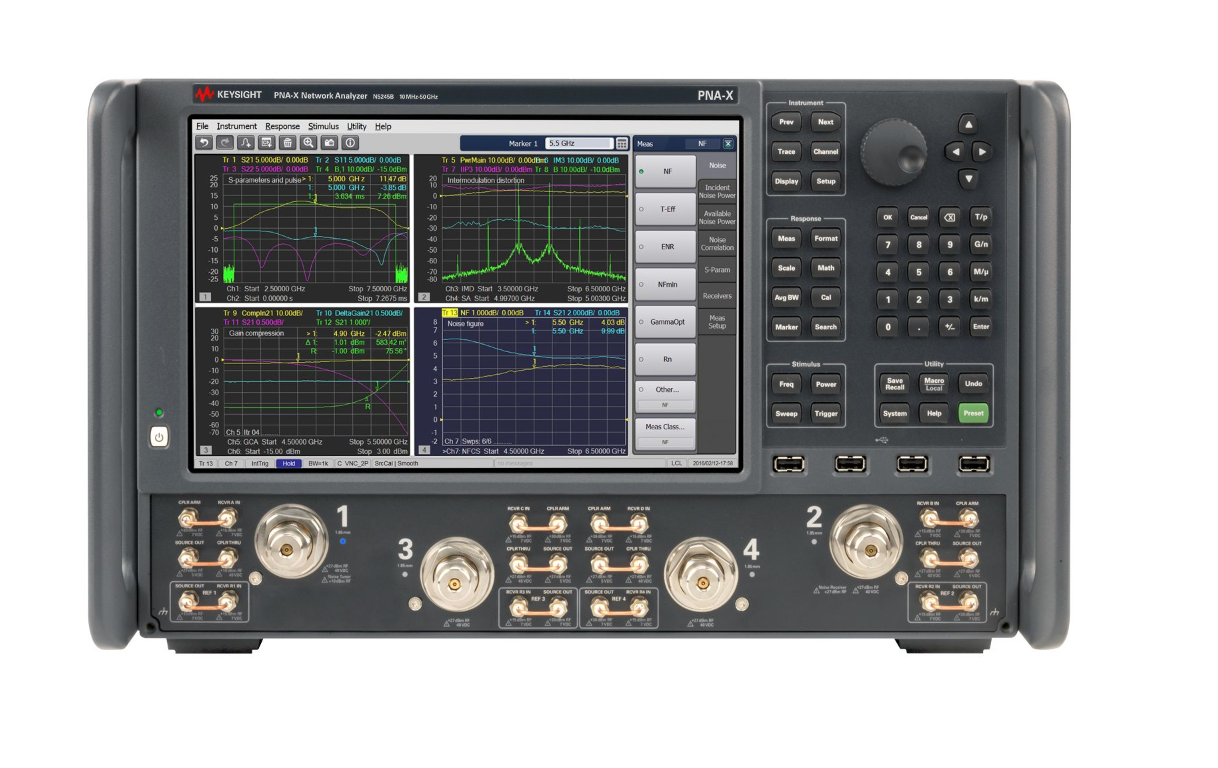The width and height of the screenshot is (1218, 768).
Task: Click the SrcCal | Smooth status entry
Action: click(396, 464)
